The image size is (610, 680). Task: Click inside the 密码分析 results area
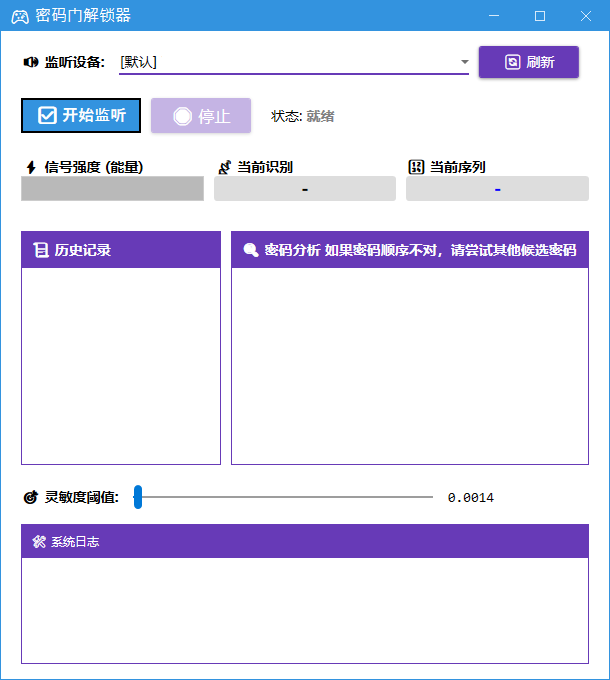pyautogui.click(x=410, y=366)
